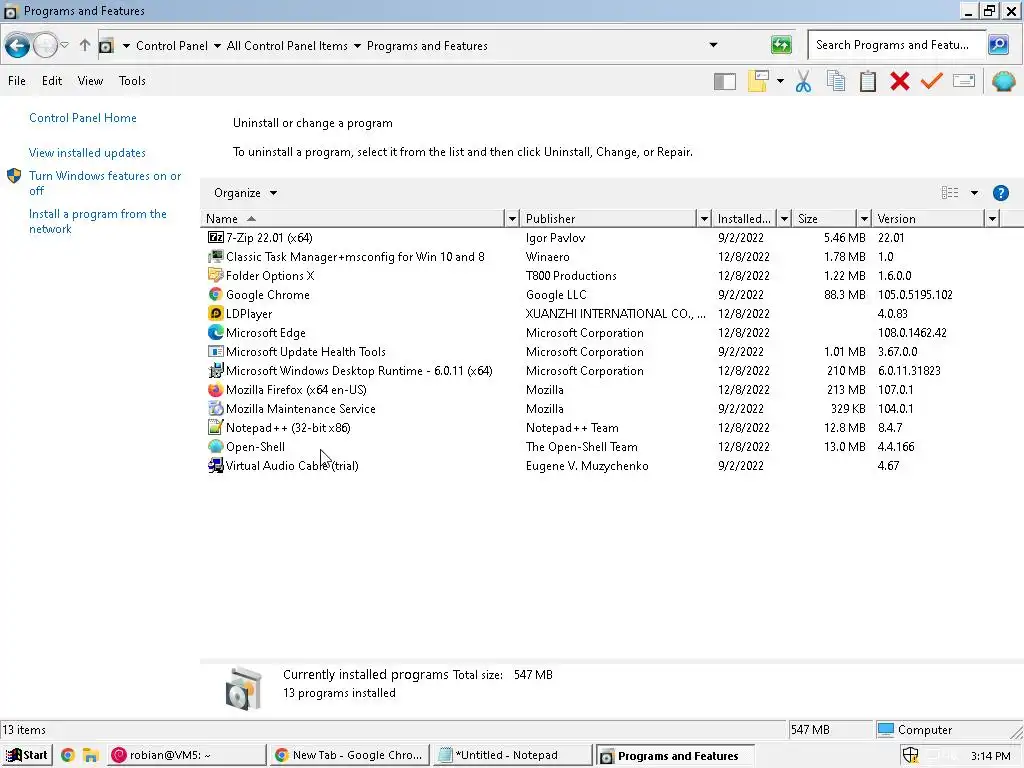Click the blue Help question mark icon
The height and width of the screenshot is (768, 1024).
1000,193
